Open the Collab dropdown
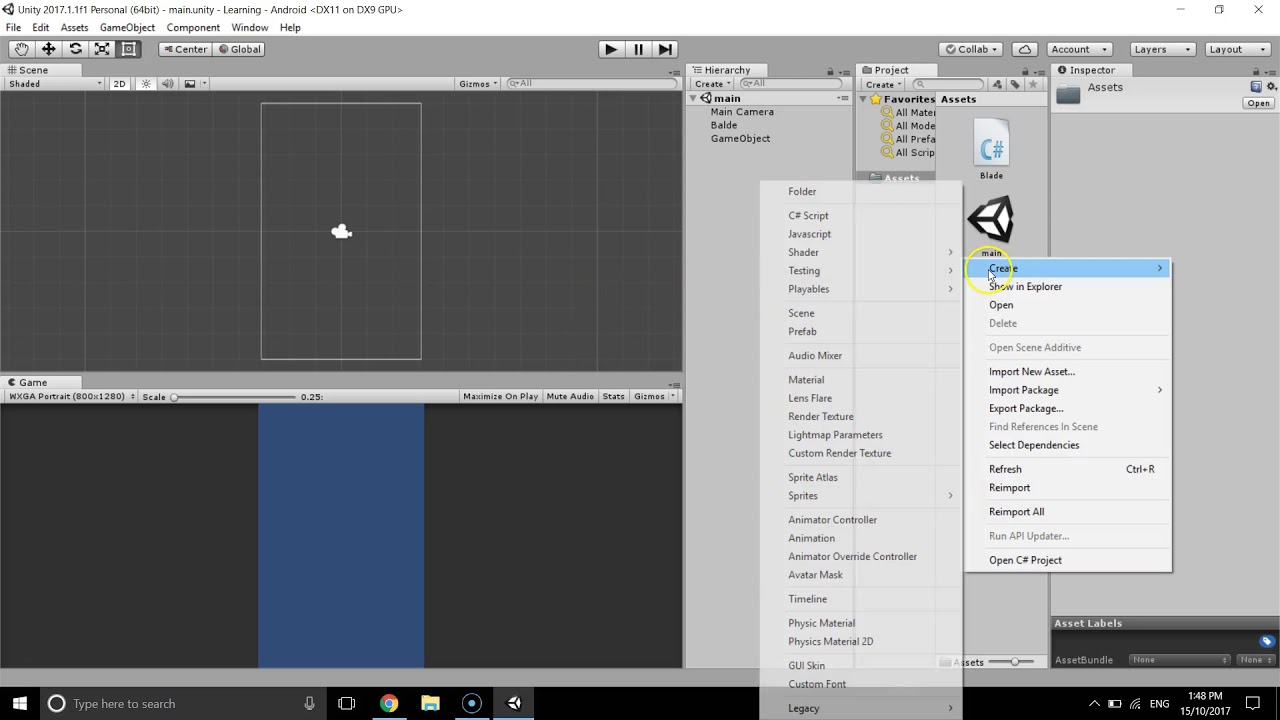Viewport: 1280px width, 720px height. coord(972,49)
